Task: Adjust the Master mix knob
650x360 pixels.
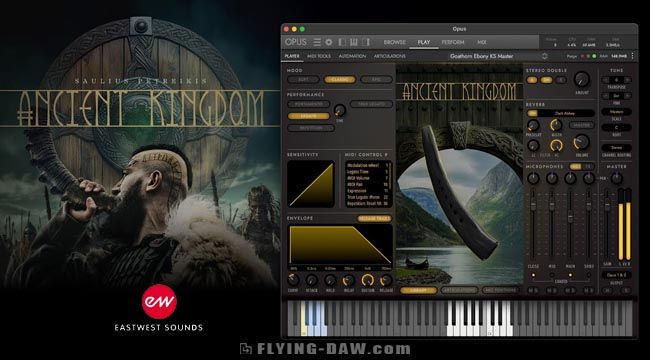Action: click(x=616, y=178)
